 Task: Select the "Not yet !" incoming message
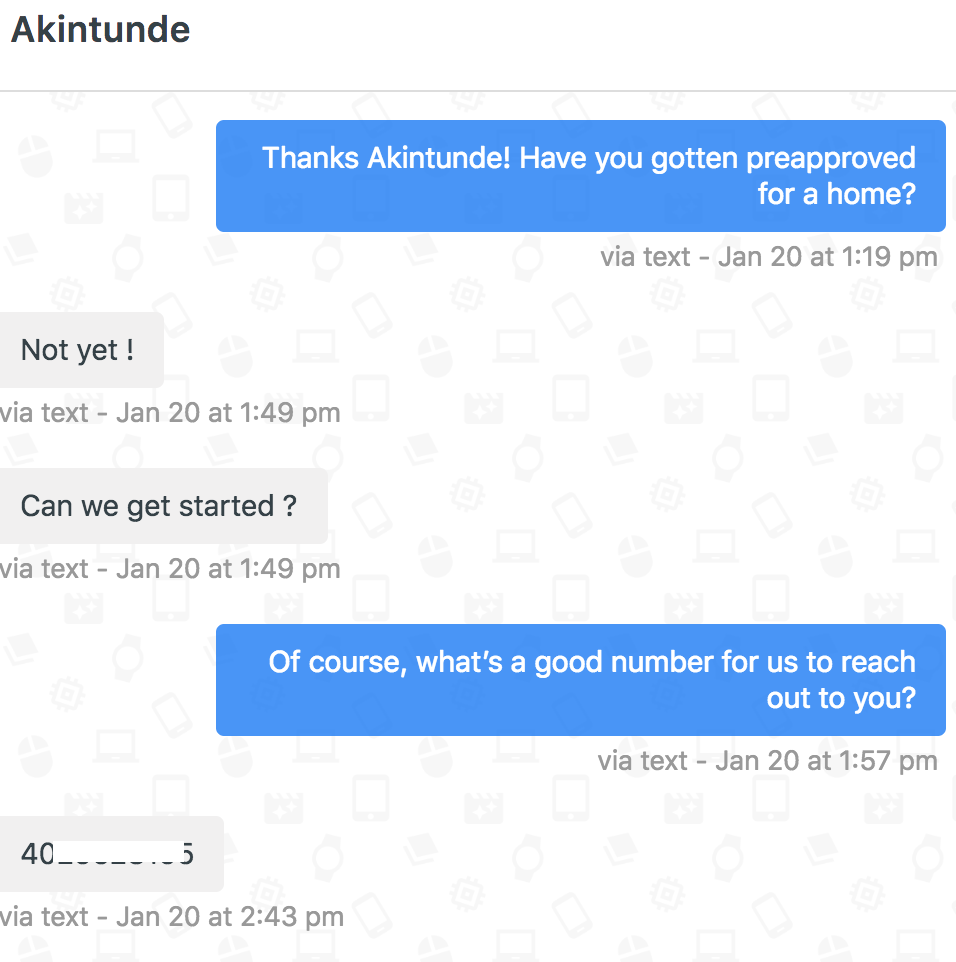point(78,350)
